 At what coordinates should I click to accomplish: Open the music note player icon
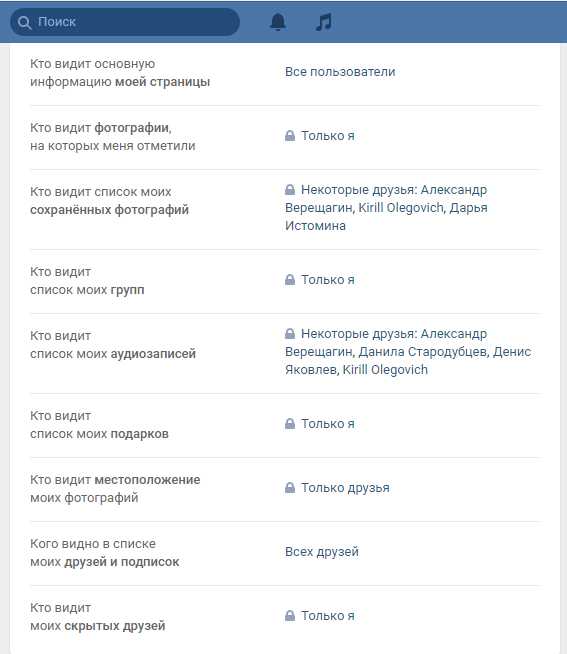[324, 22]
